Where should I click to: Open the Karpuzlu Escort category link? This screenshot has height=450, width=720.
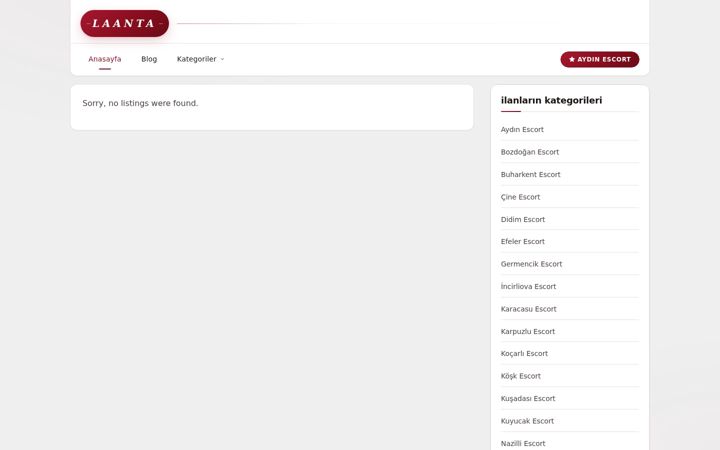coord(528,332)
